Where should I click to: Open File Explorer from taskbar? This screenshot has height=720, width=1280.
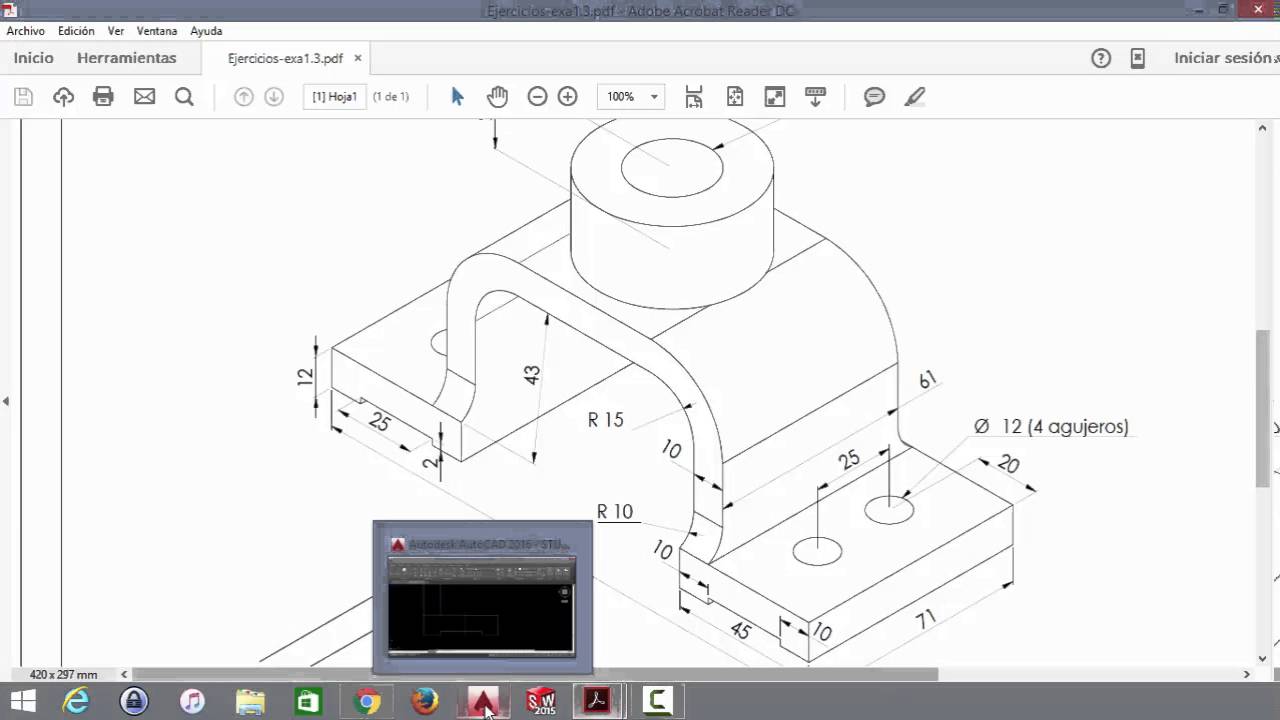pos(250,701)
